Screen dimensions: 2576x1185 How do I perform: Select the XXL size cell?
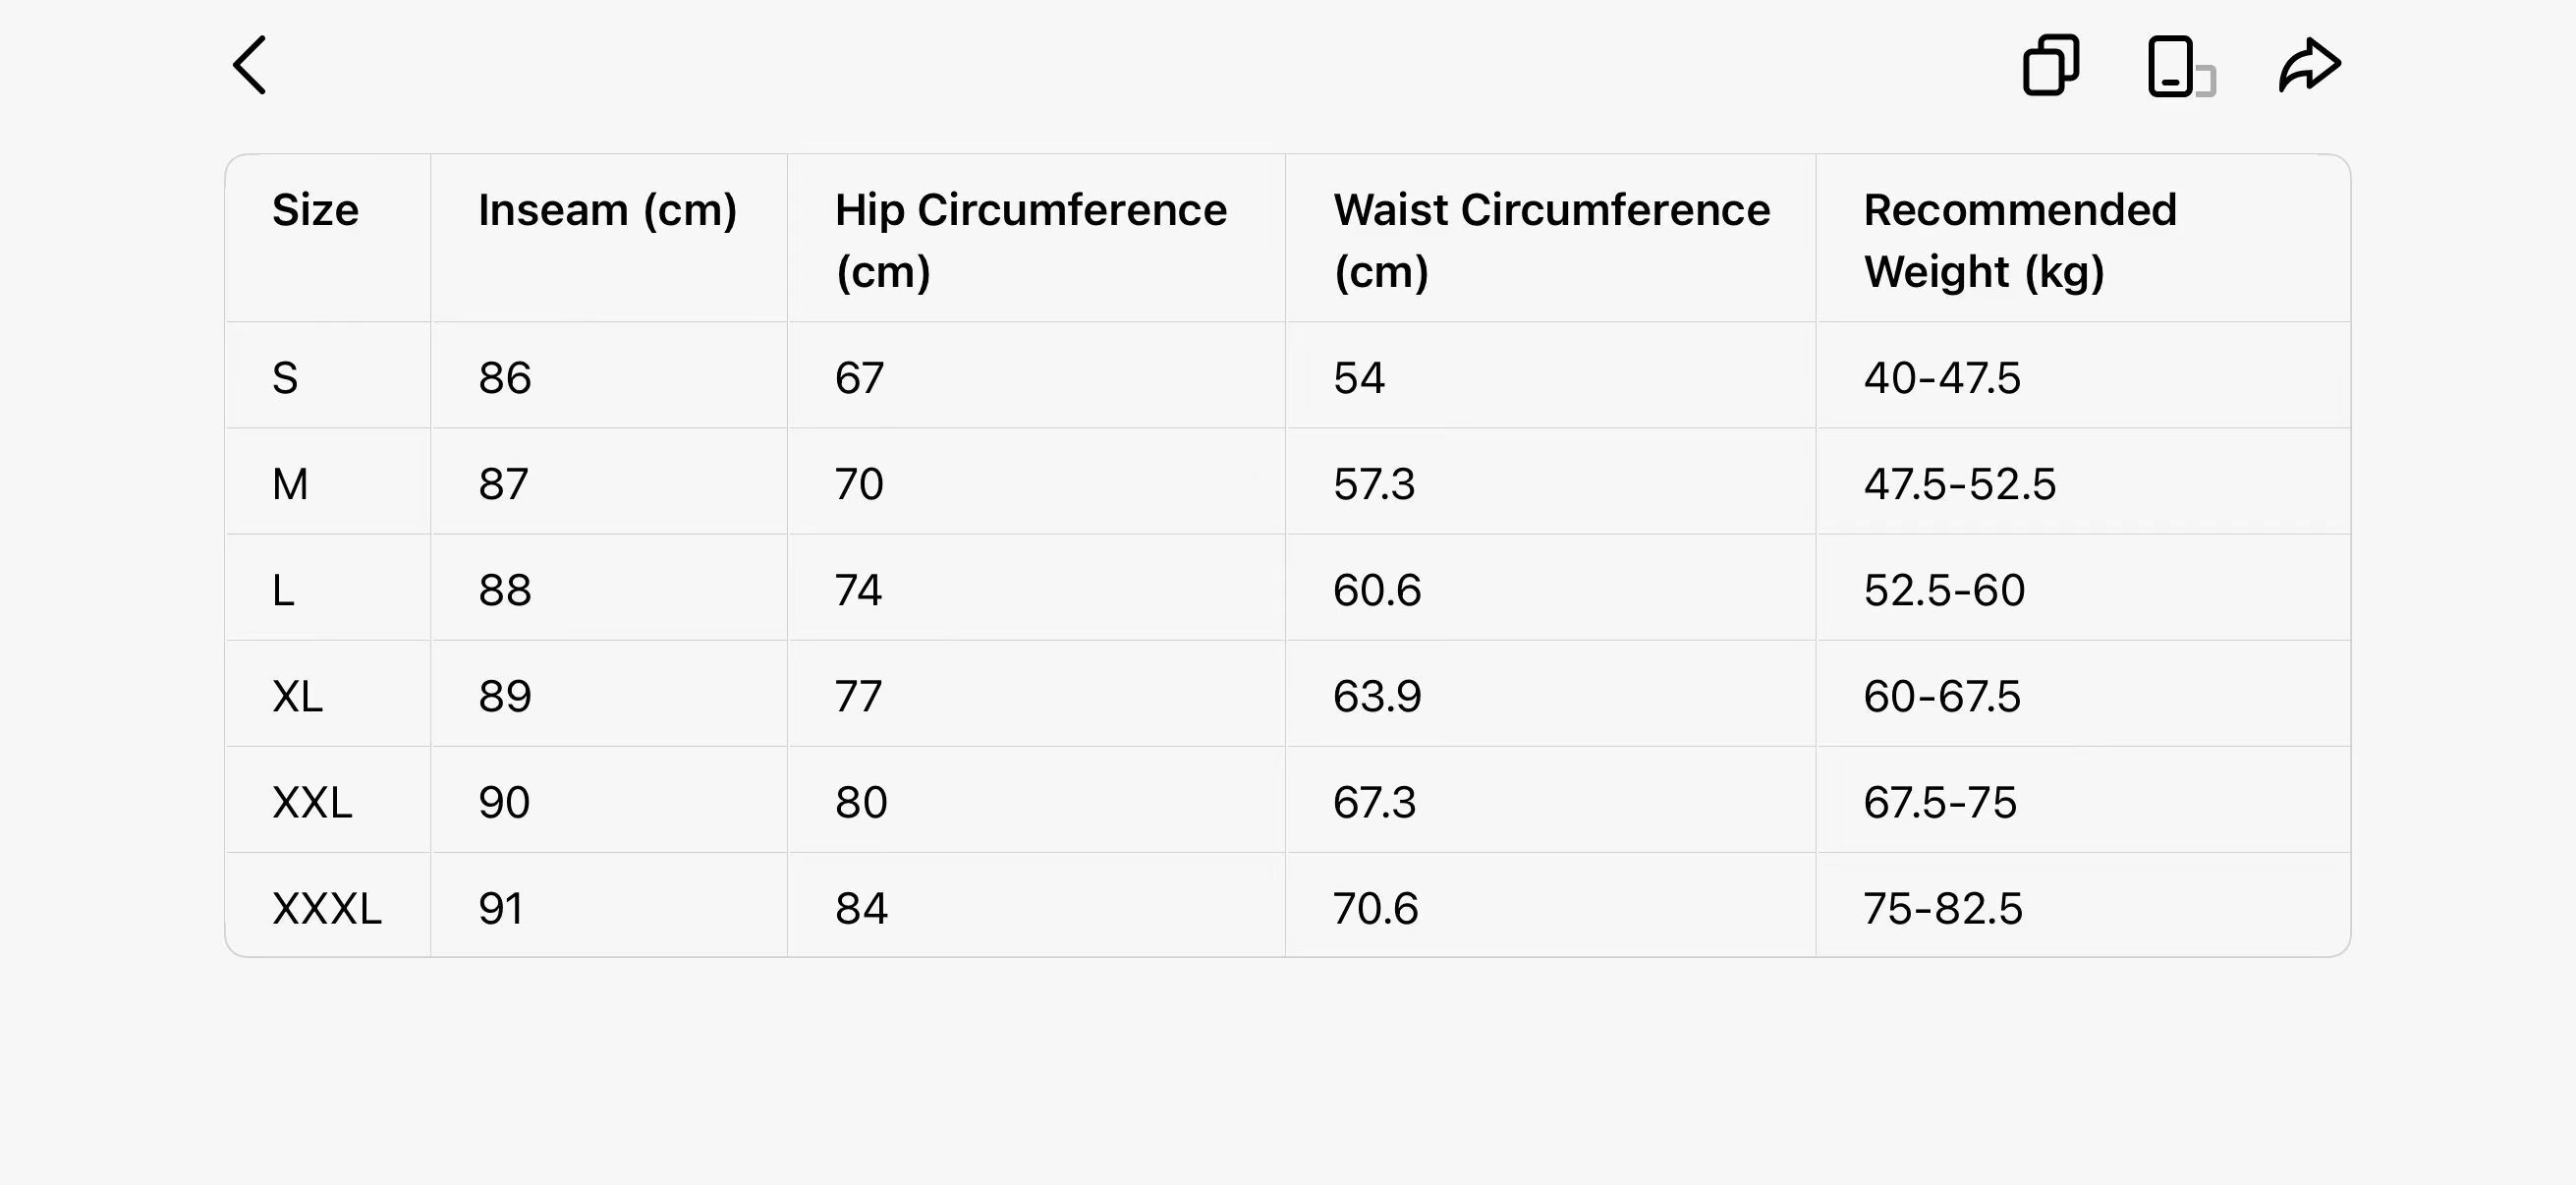pos(312,802)
